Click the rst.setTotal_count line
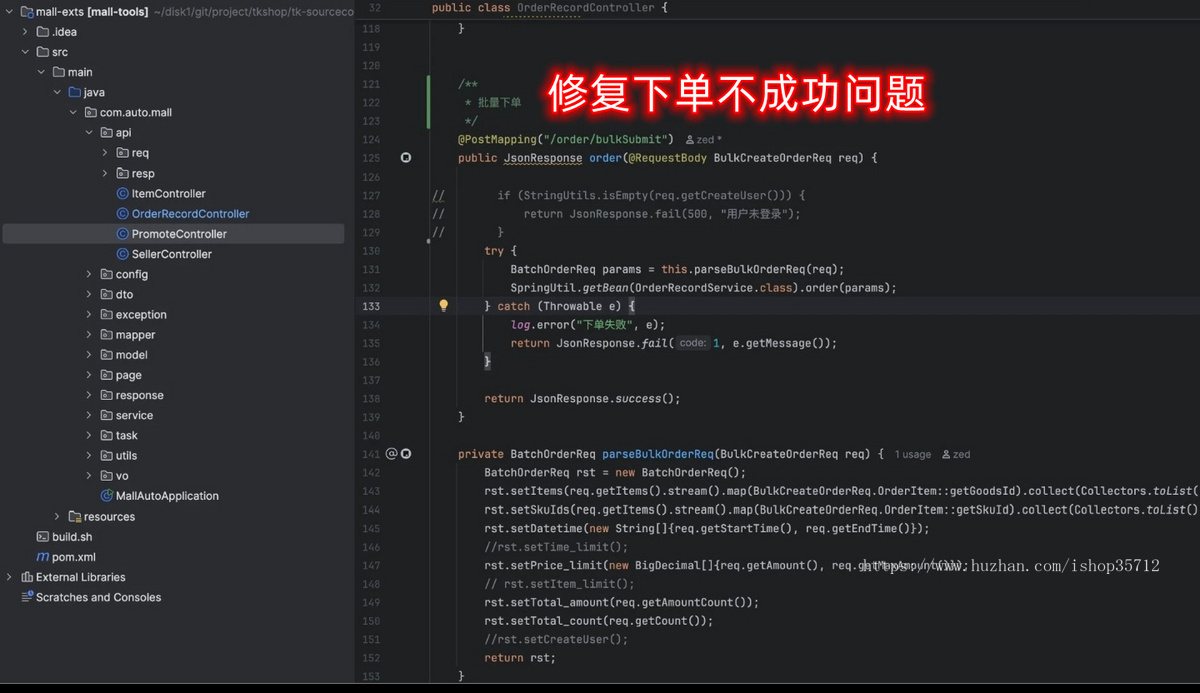The height and width of the screenshot is (693, 1200). pyautogui.click(x=598, y=620)
